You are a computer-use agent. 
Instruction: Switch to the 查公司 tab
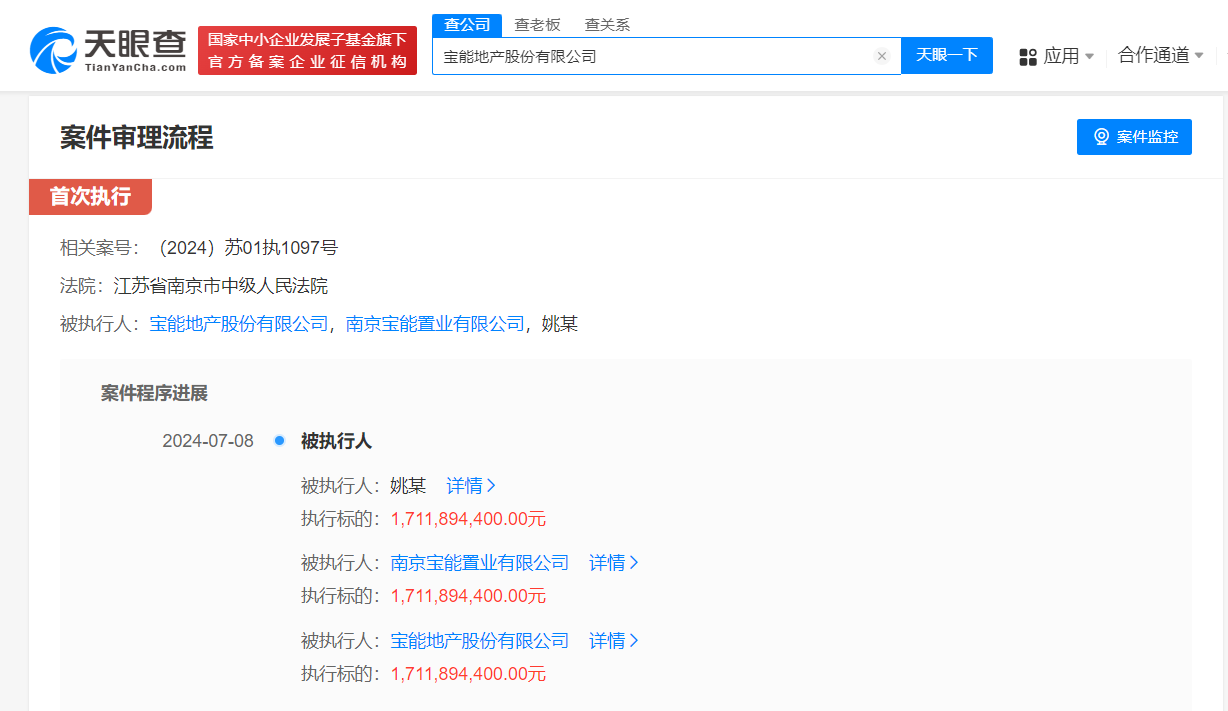[x=466, y=25]
